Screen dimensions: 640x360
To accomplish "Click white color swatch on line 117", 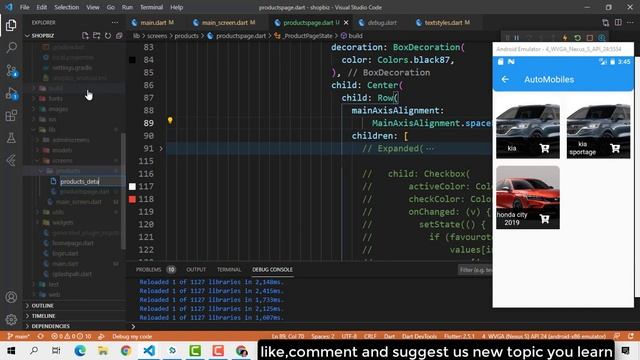I will click(132, 187).
